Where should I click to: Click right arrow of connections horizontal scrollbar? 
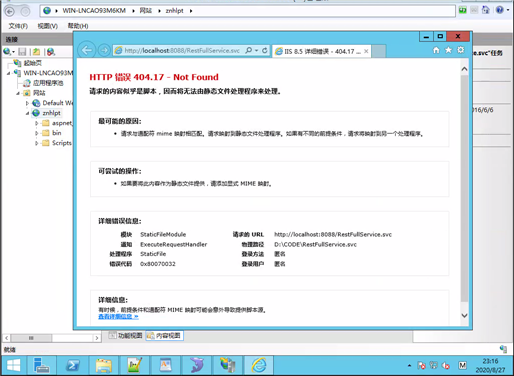click(x=97, y=338)
